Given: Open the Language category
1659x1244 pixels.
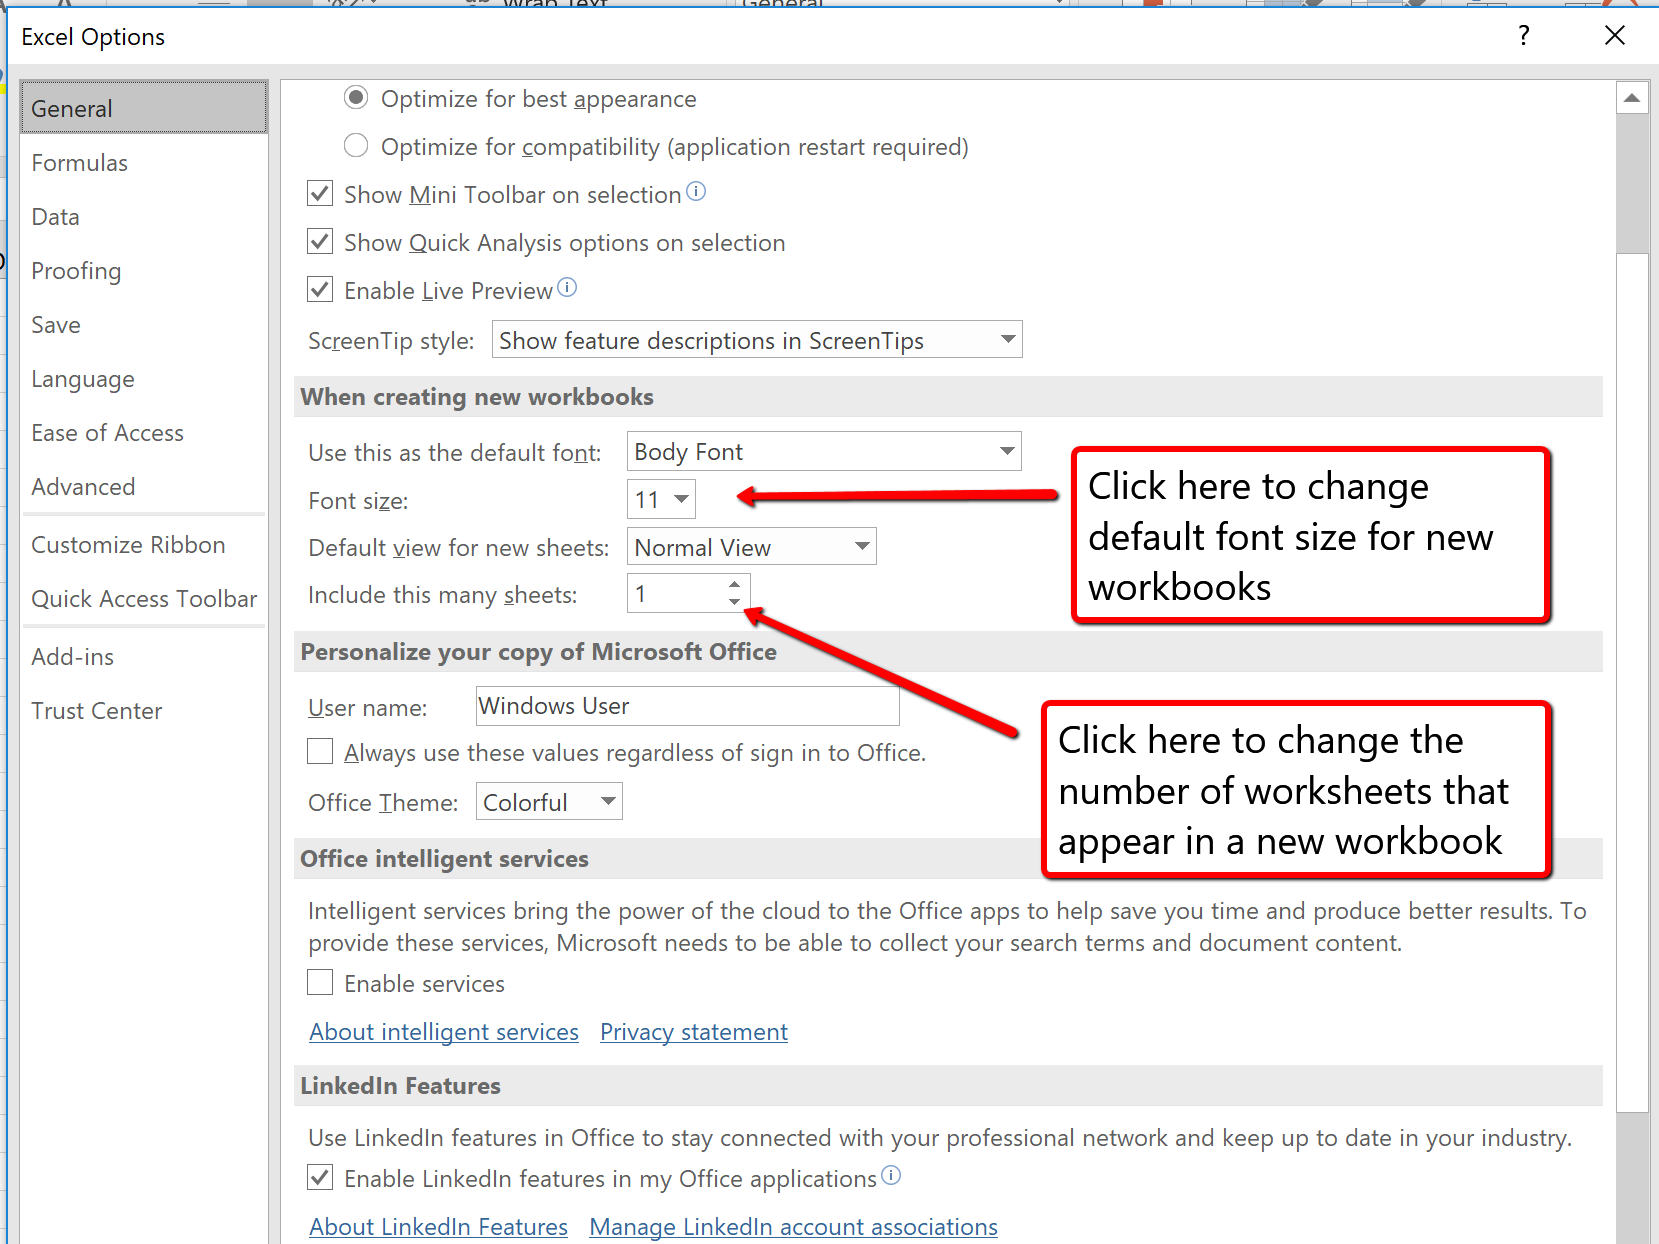Looking at the screenshot, I should pyautogui.click(x=144, y=378).
